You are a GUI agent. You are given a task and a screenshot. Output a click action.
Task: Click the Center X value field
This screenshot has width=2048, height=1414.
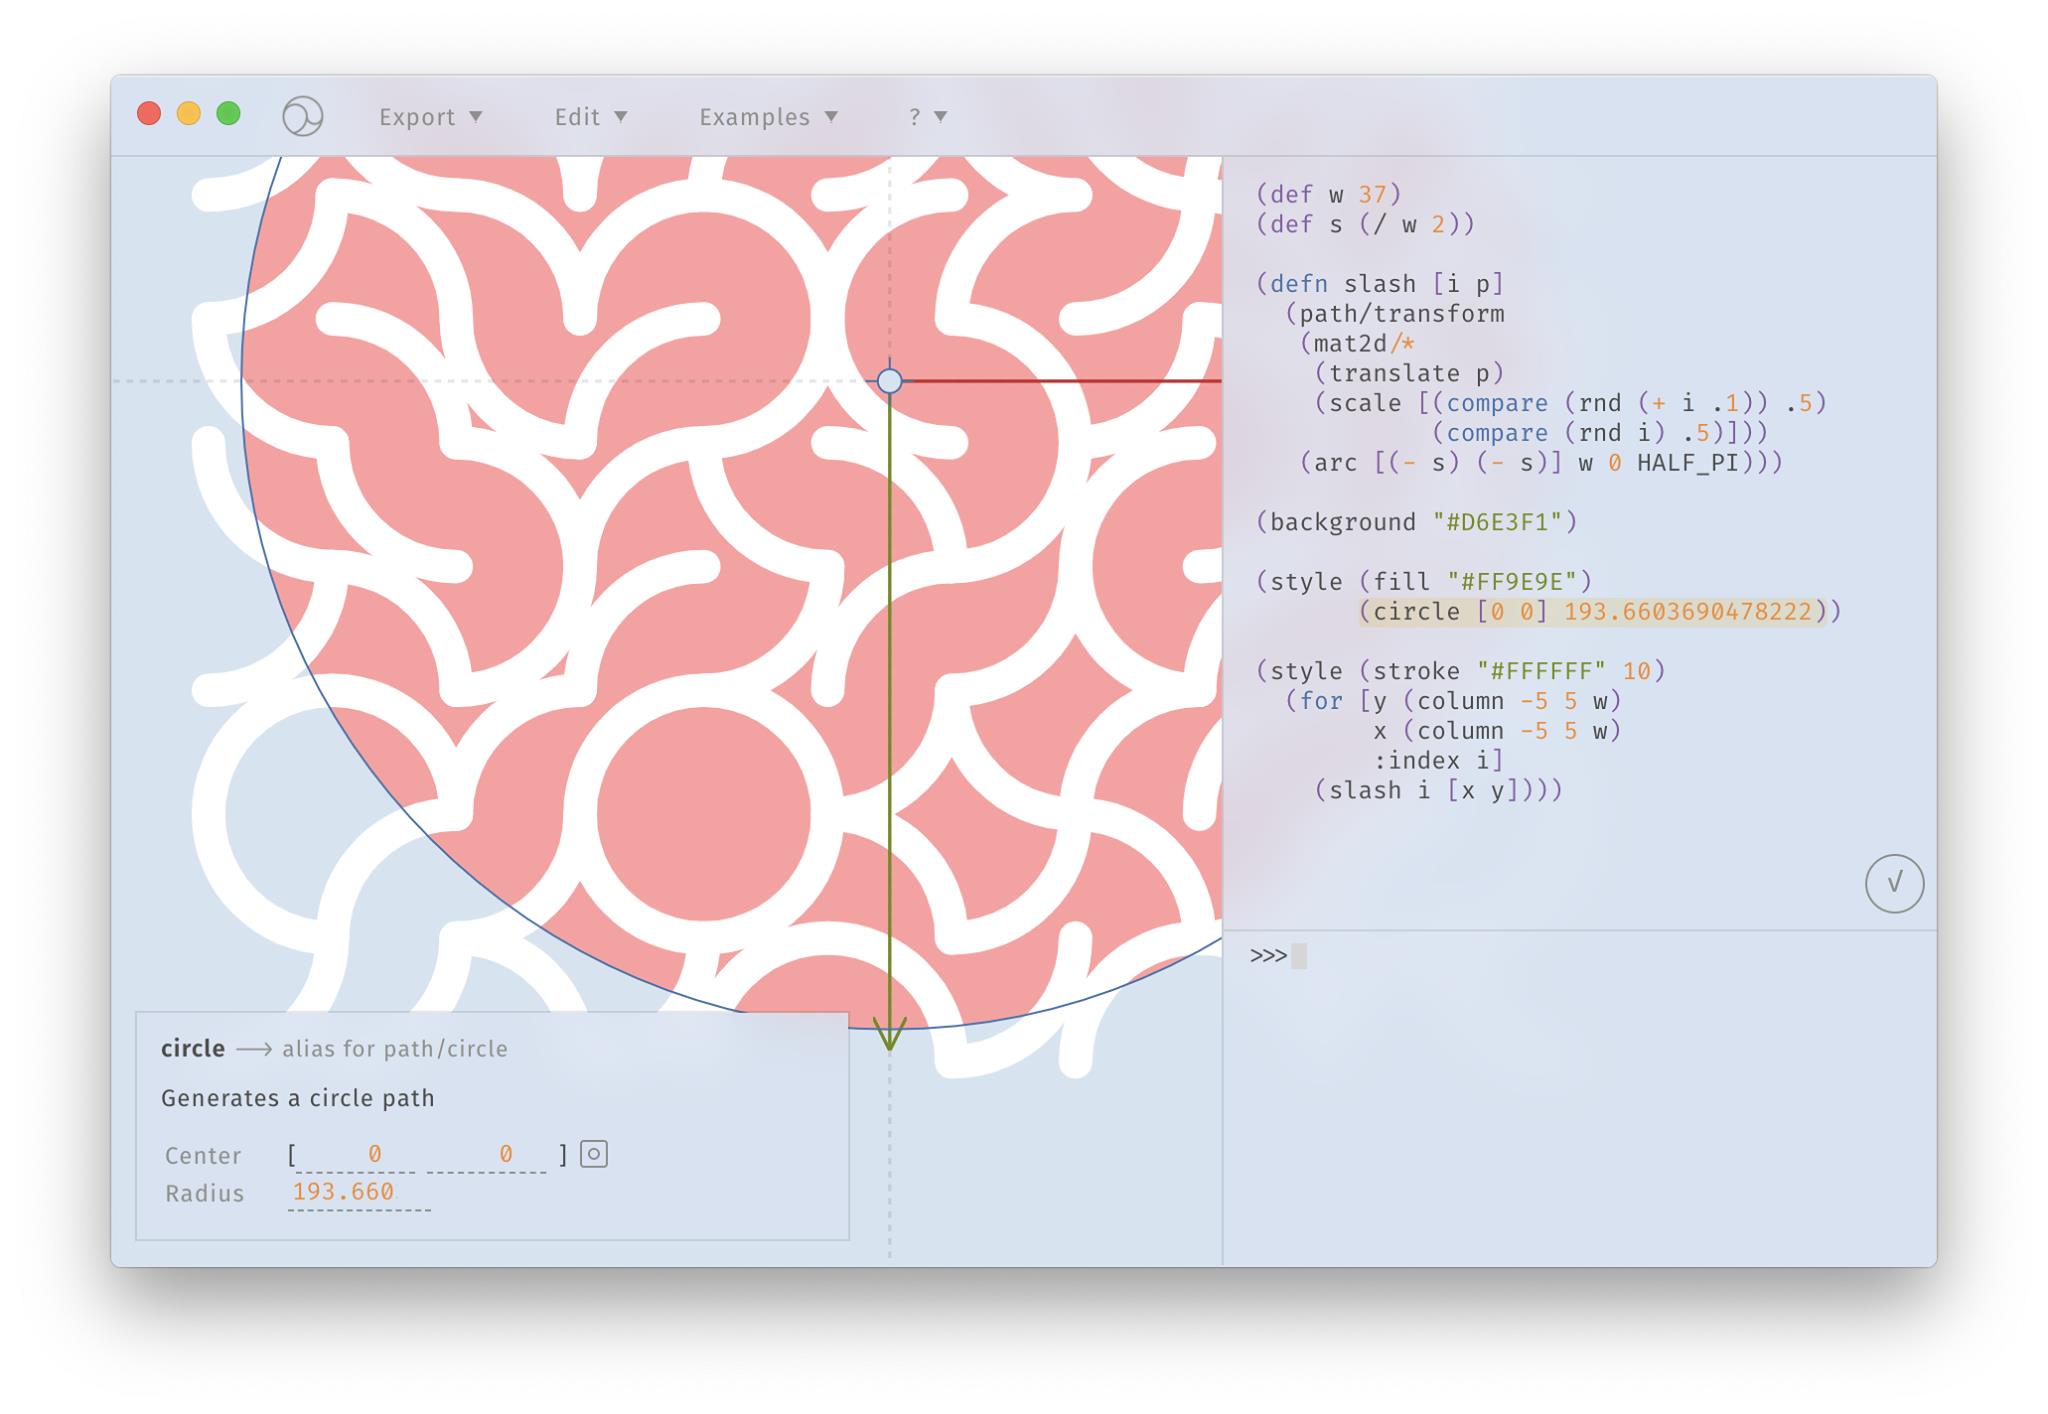pyautogui.click(x=373, y=1154)
